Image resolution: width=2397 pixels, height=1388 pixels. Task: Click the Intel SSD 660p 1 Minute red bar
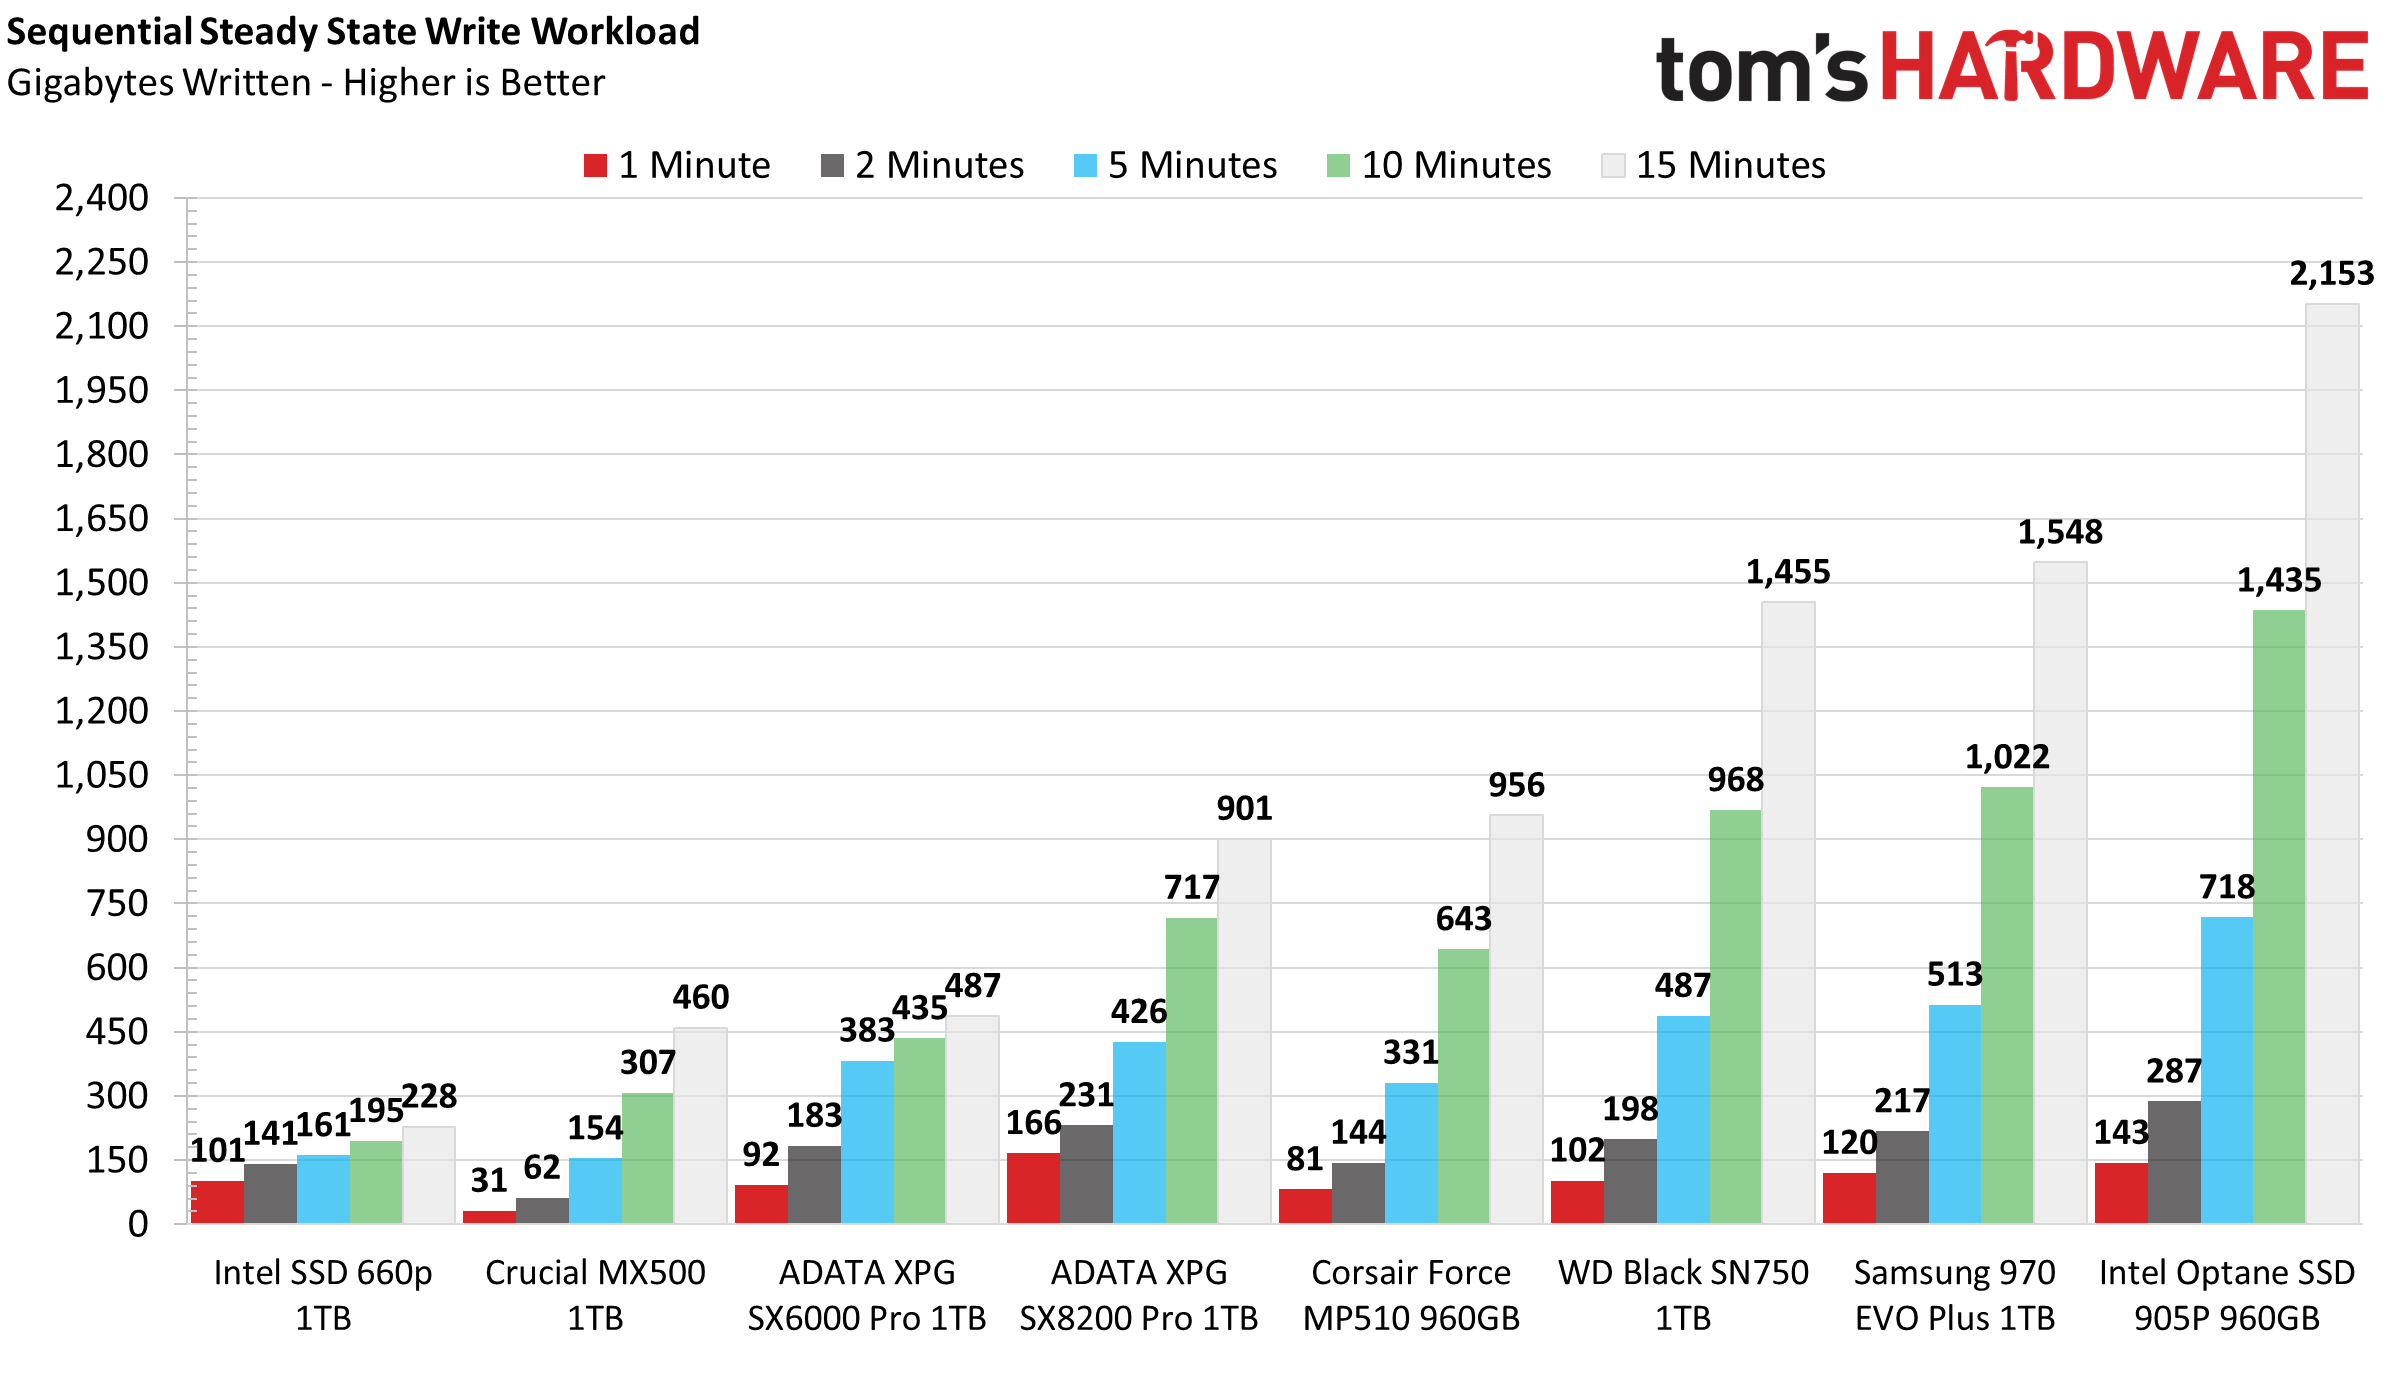coord(217,1202)
